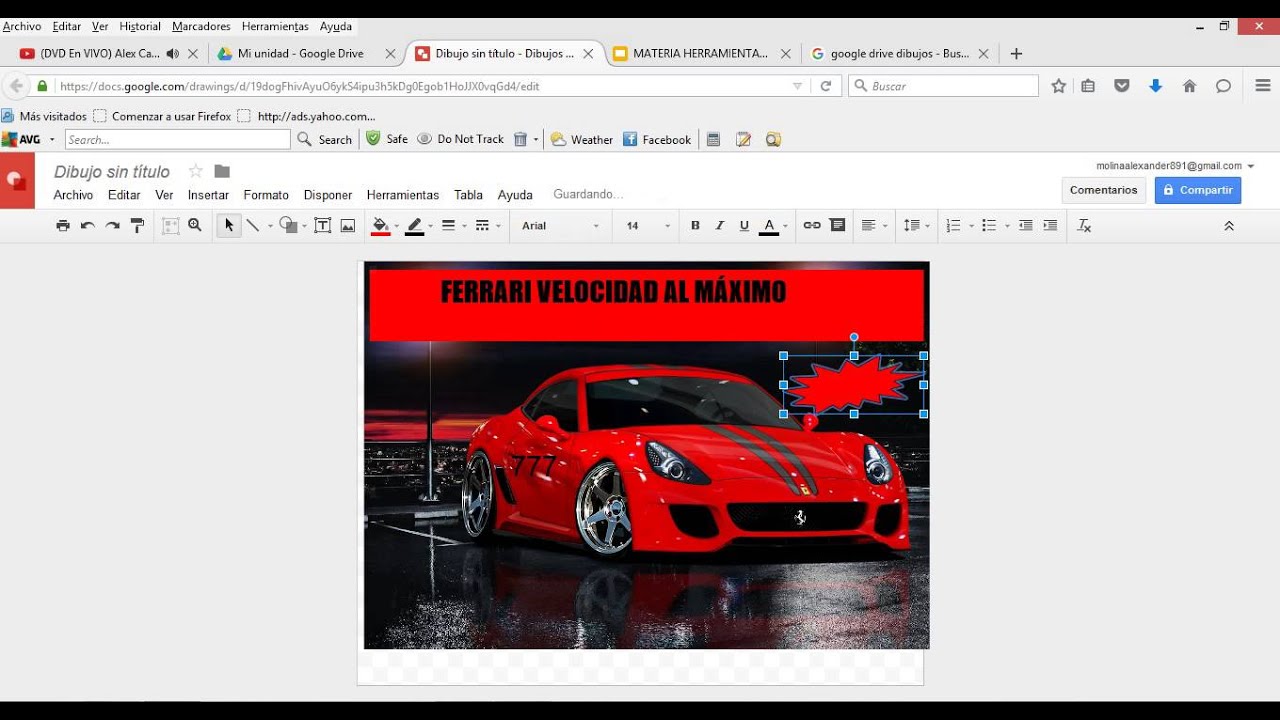Select the paint format roller icon
1280x720 pixels.
[138, 226]
